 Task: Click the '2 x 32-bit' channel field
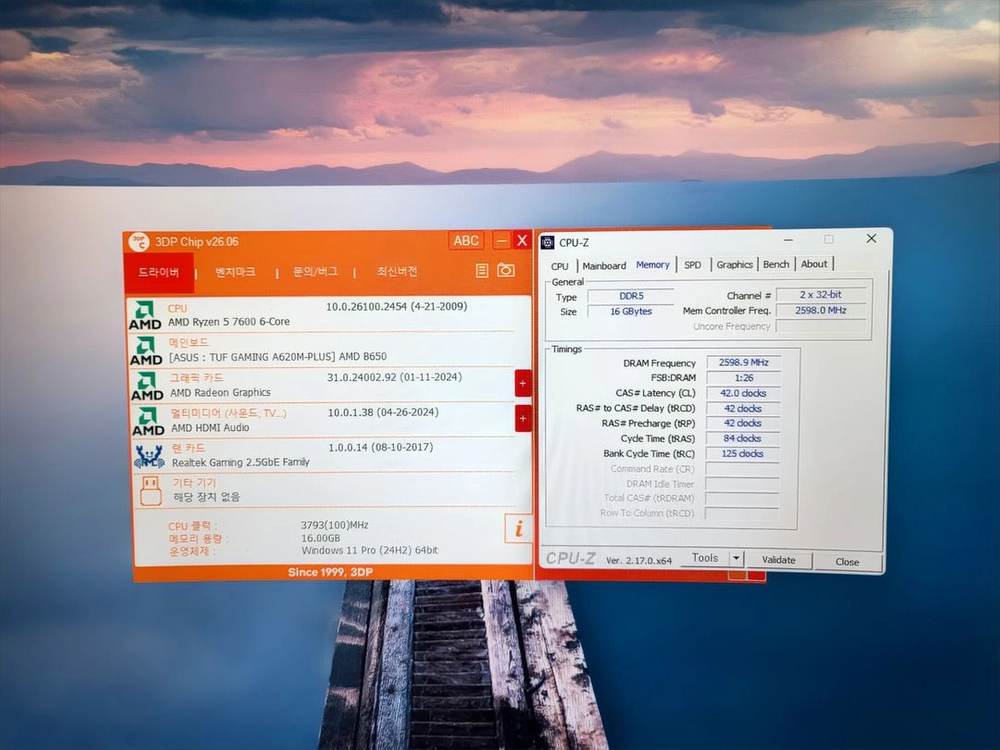click(x=821, y=295)
